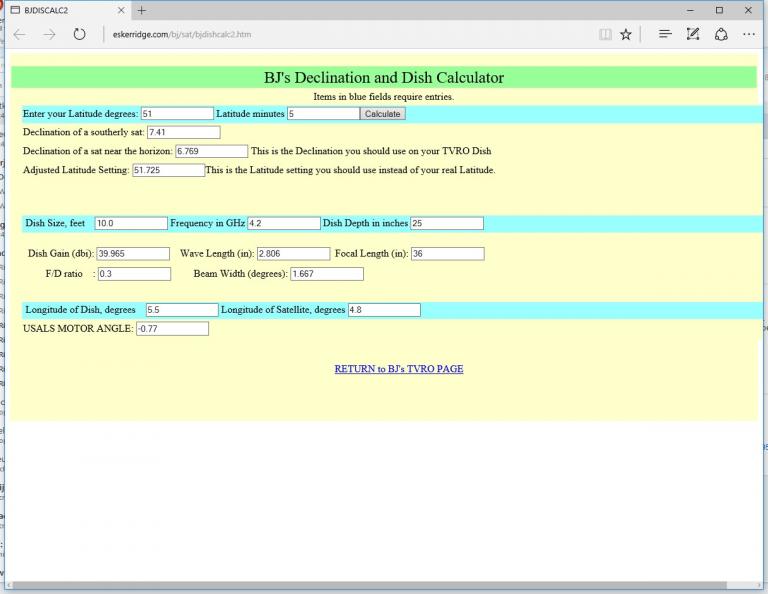Select the Longitude of Satellite field
This screenshot has width=768, height=594.
(384, 310)
